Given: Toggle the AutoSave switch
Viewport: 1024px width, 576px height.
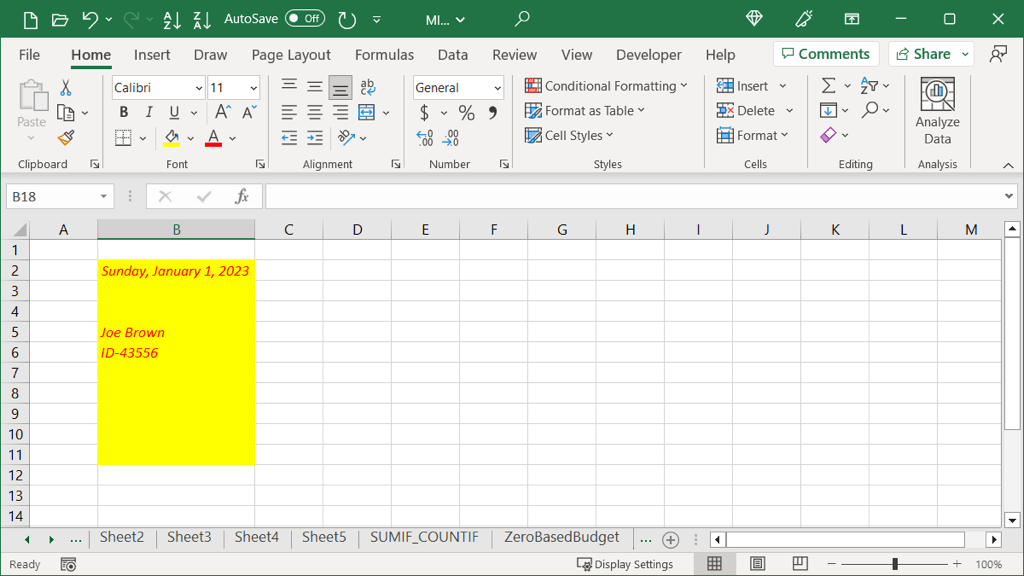Looking at the screenshot, I should coord(304,19).
